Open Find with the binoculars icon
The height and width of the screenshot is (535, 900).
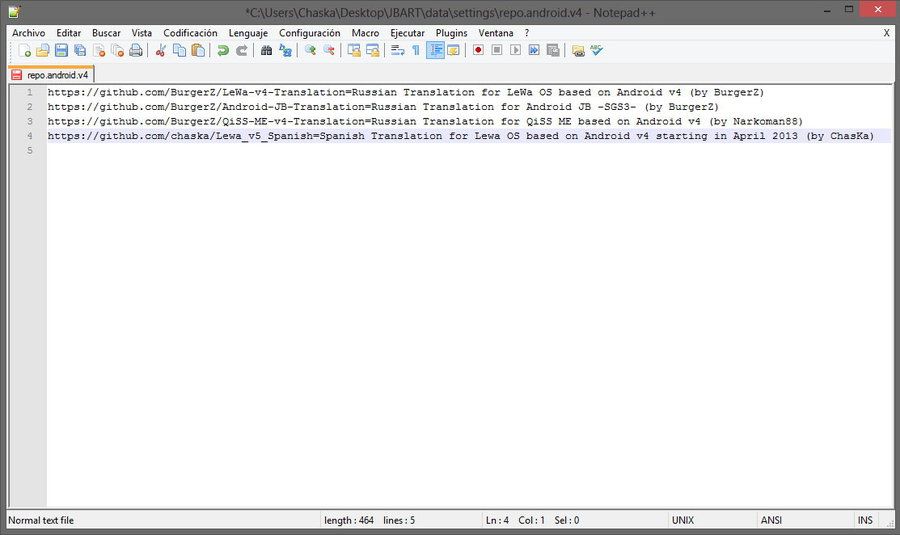coord(266,51)
